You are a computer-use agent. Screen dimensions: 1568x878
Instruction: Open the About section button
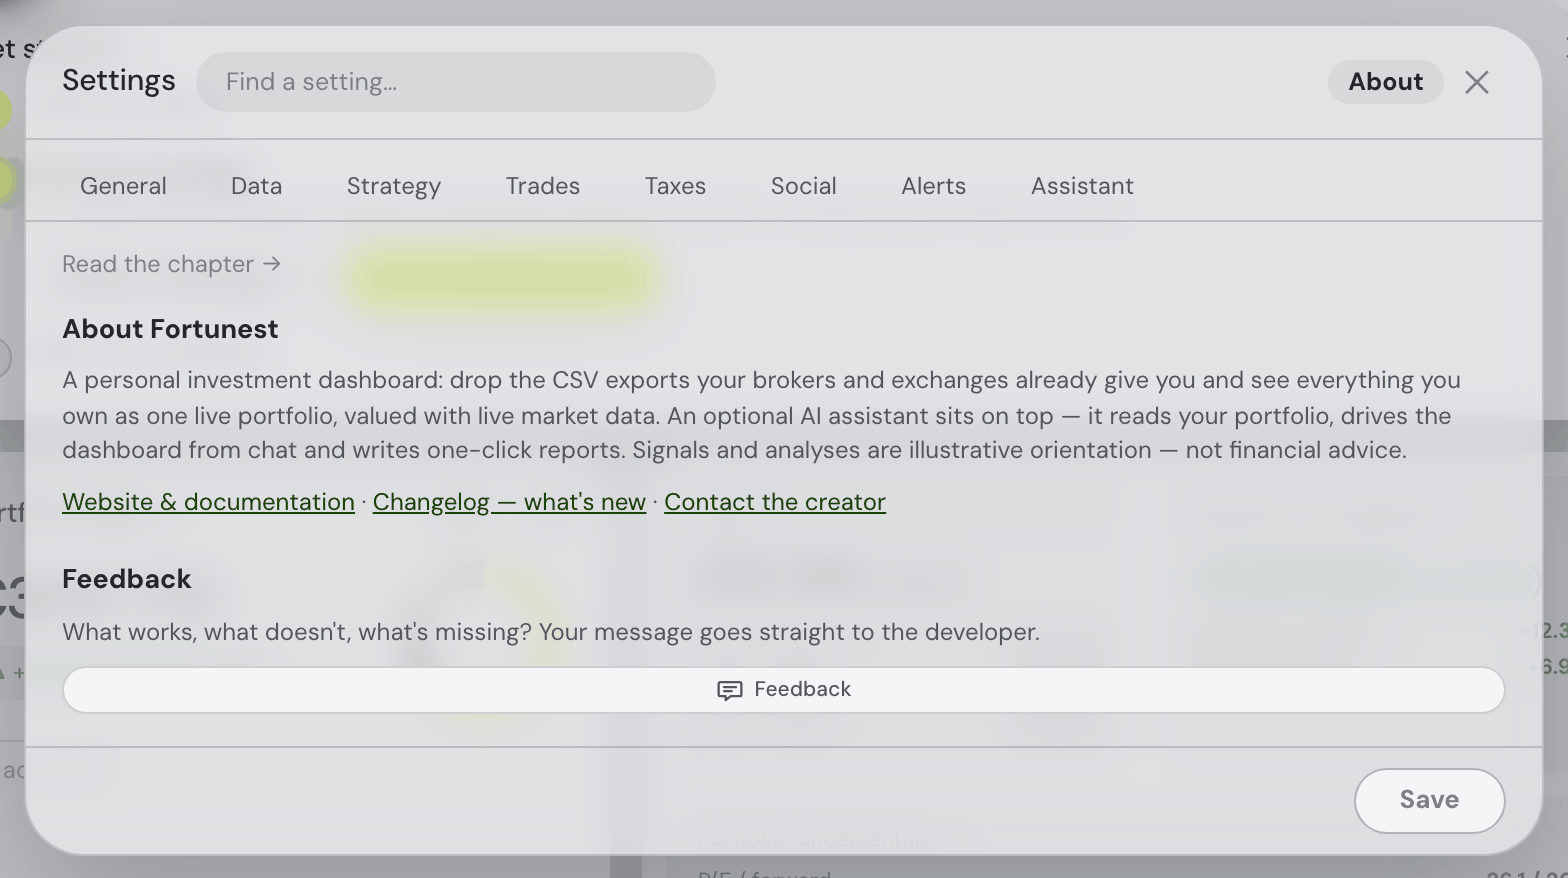[1385, 82]
